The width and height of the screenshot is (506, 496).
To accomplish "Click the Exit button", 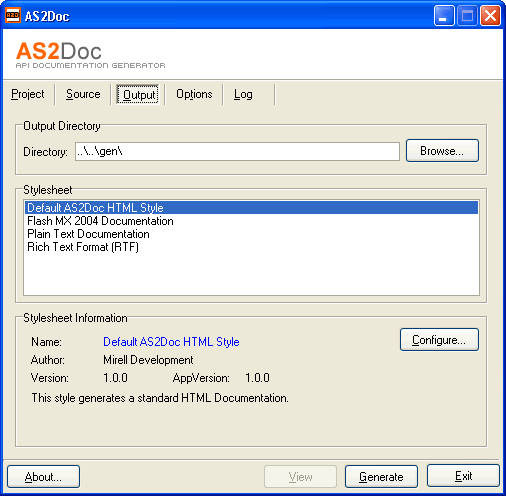I will 463,476.
